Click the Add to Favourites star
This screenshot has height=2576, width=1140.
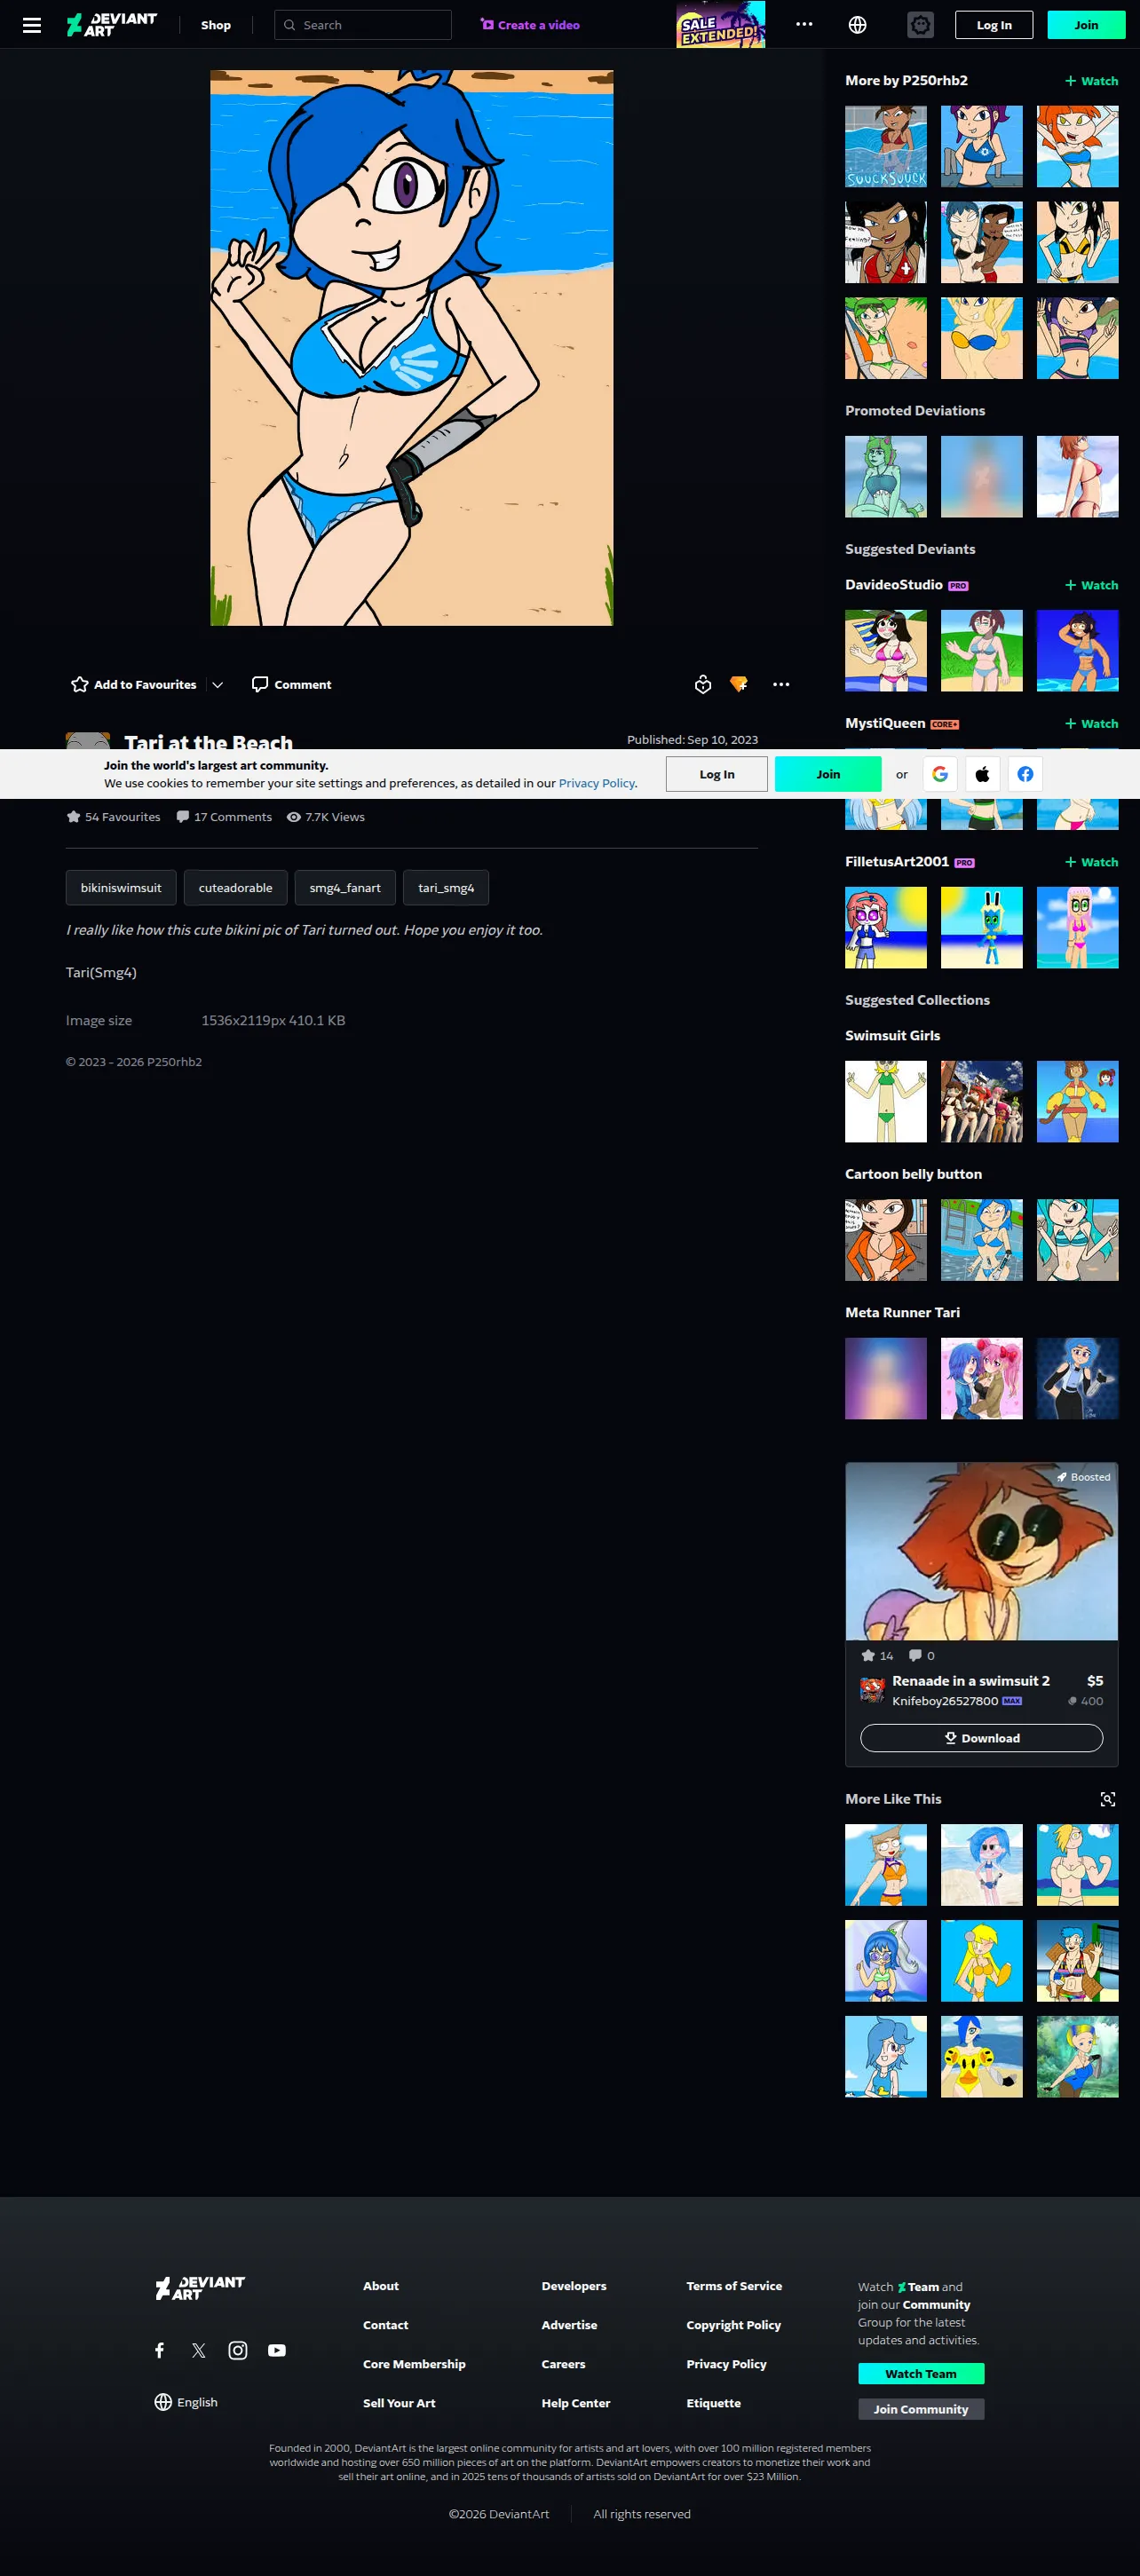pyautogui.click(x=80, y=684)
